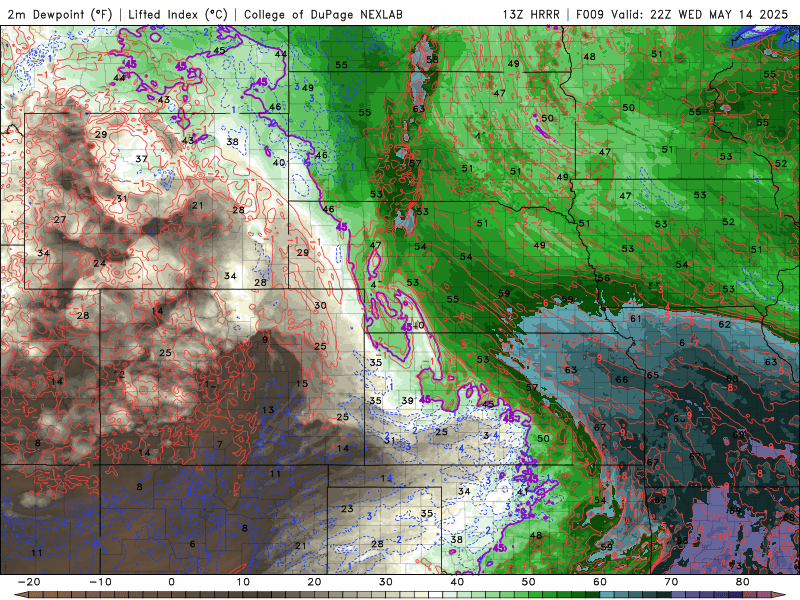Click the "15" dewpoint value on map
Viewport: 800px width, 600px height.
[x=302, y=384]
